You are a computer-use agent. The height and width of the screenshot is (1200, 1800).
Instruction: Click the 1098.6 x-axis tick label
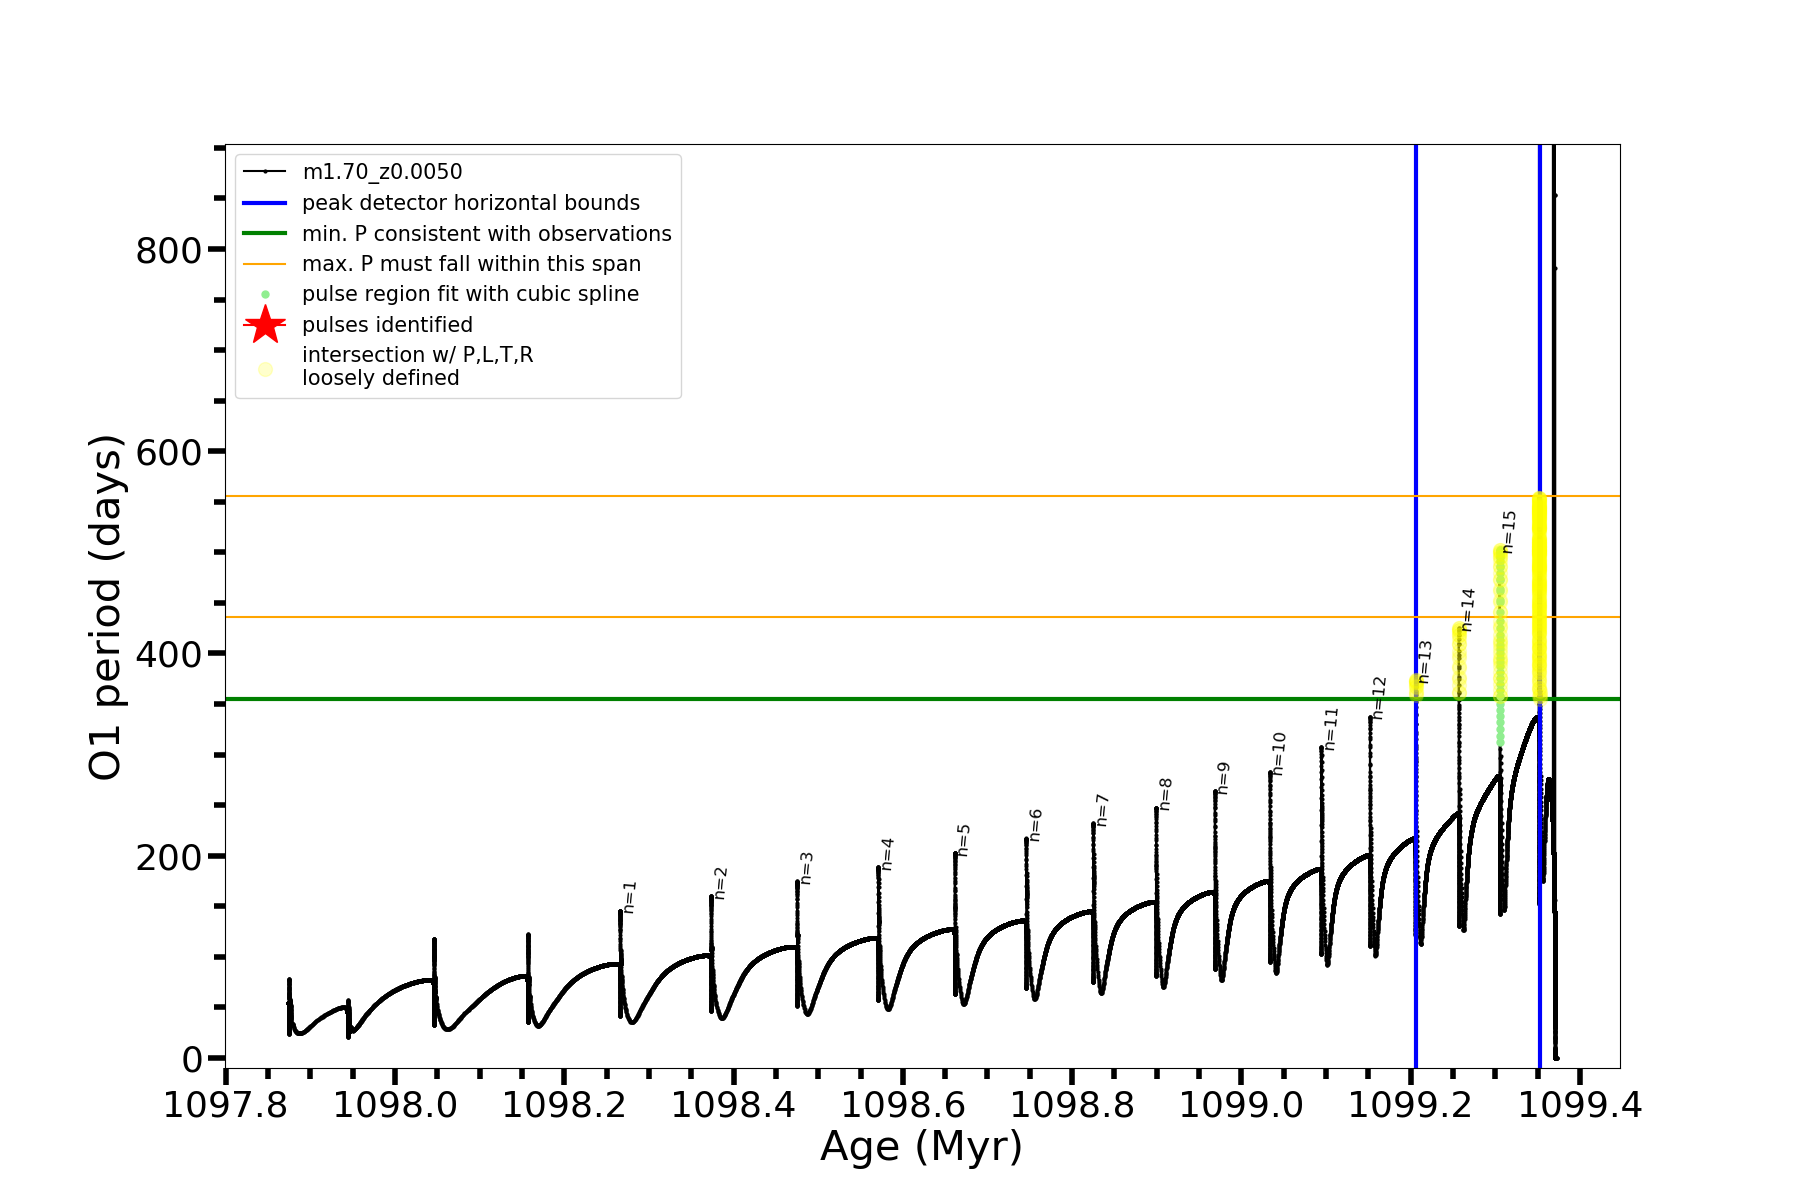point(903,1105)
